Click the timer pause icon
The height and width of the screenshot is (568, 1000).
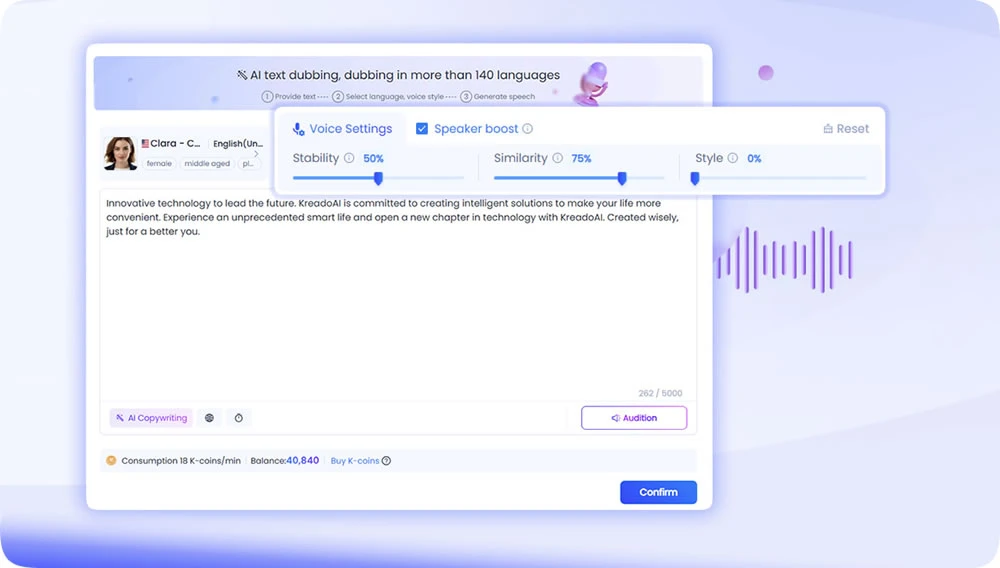(x=239, y=418)
